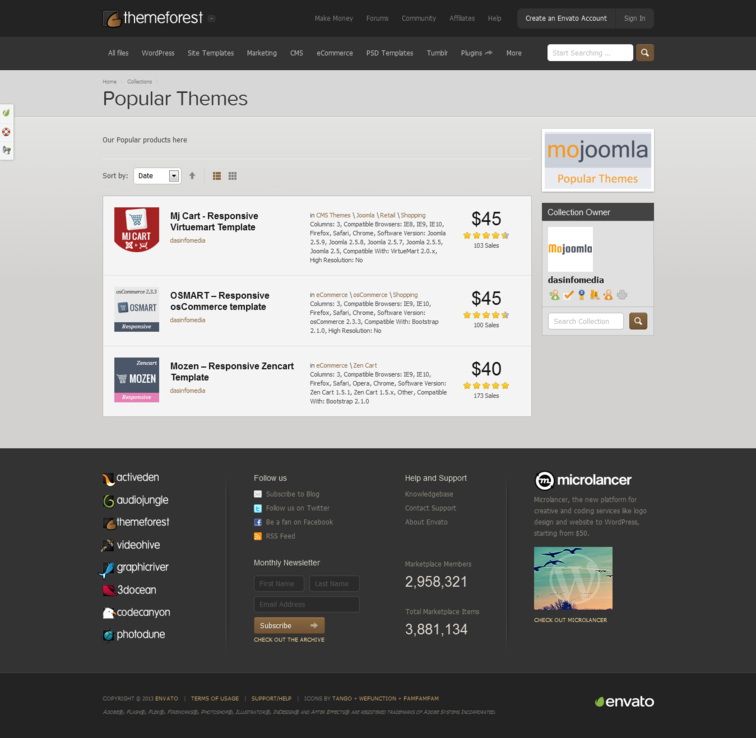Open the videohive marketplace logo
Image resolution: width=756 pixels, height=738 pixels.
pyautogui.click(x=131, y=545)
